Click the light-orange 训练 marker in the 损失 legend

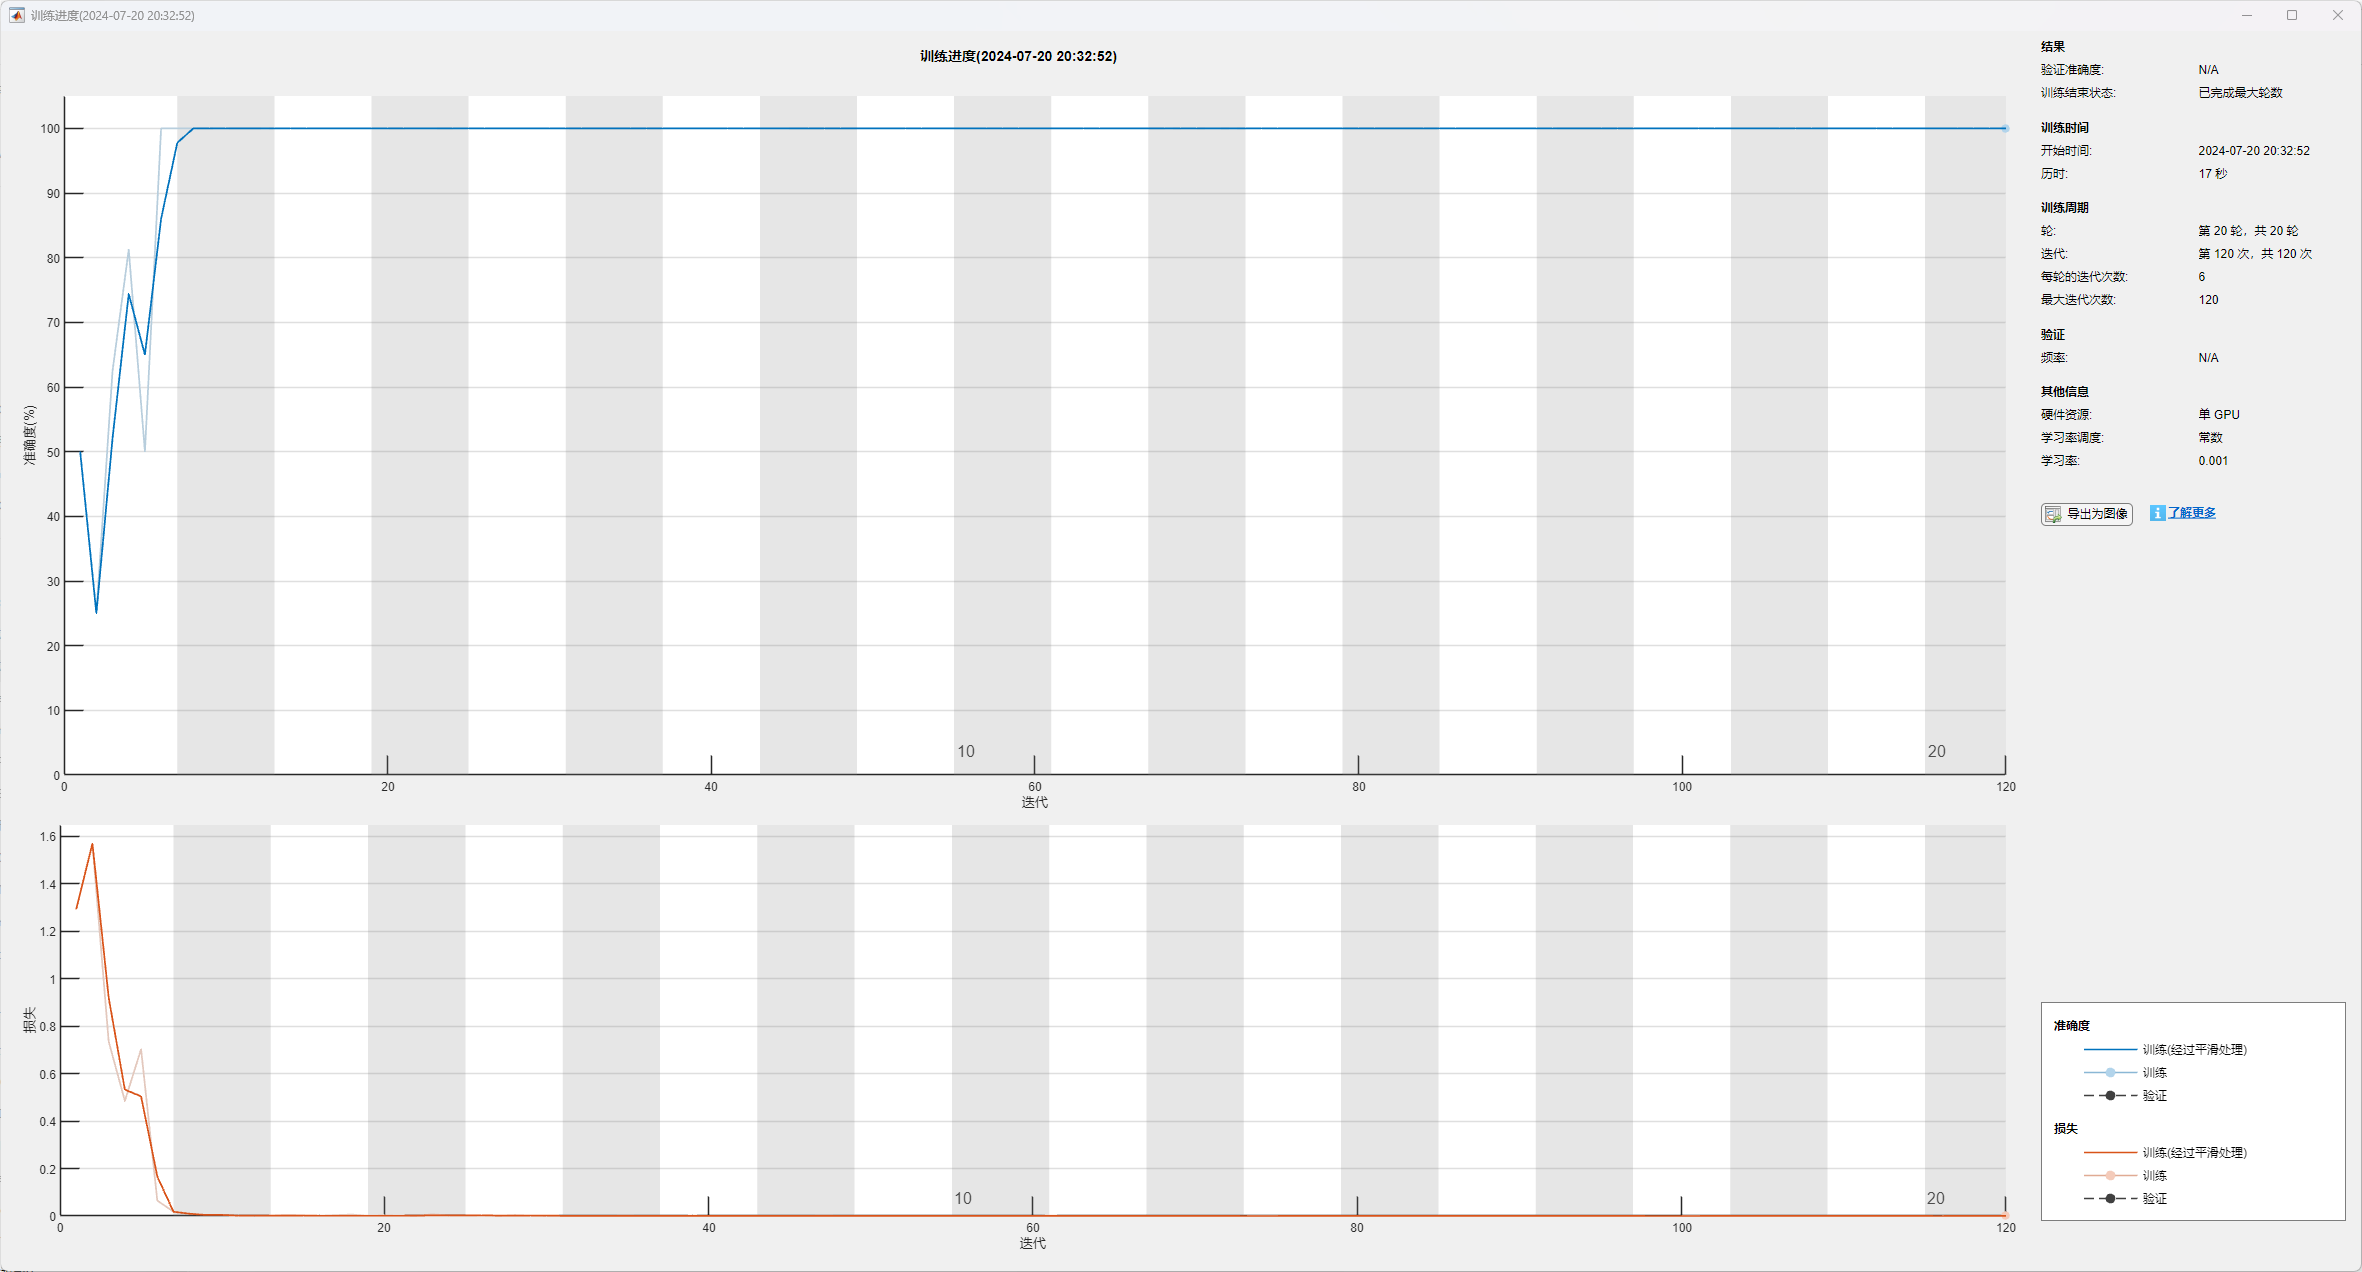pos(2110,1175)
